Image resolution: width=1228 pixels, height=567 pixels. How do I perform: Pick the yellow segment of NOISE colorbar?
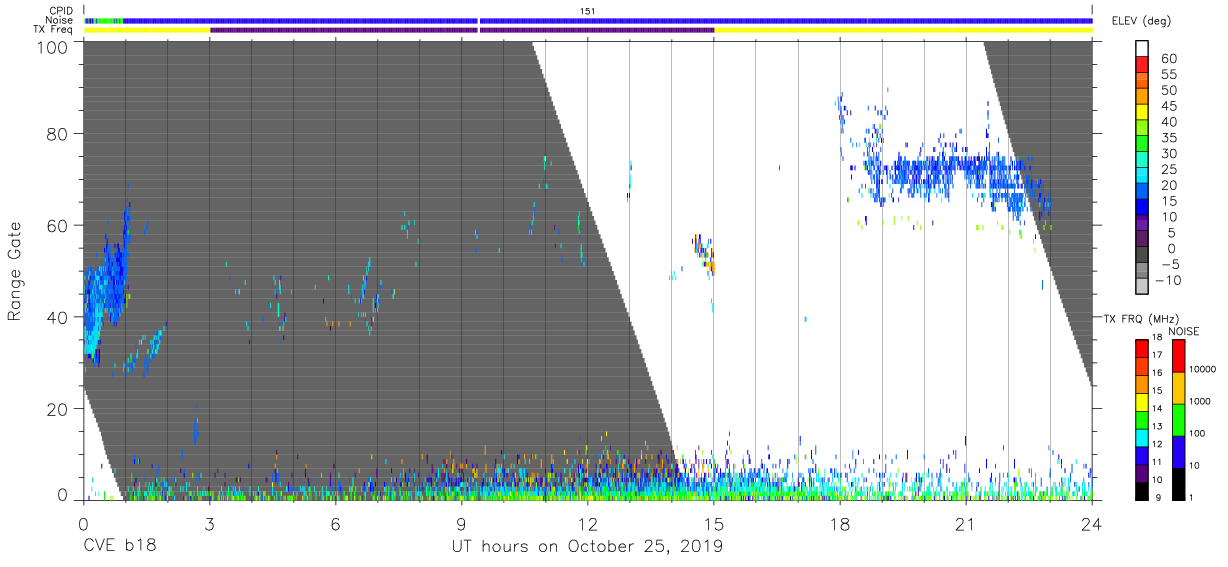pyautogui.click(x=1178, y=388)
